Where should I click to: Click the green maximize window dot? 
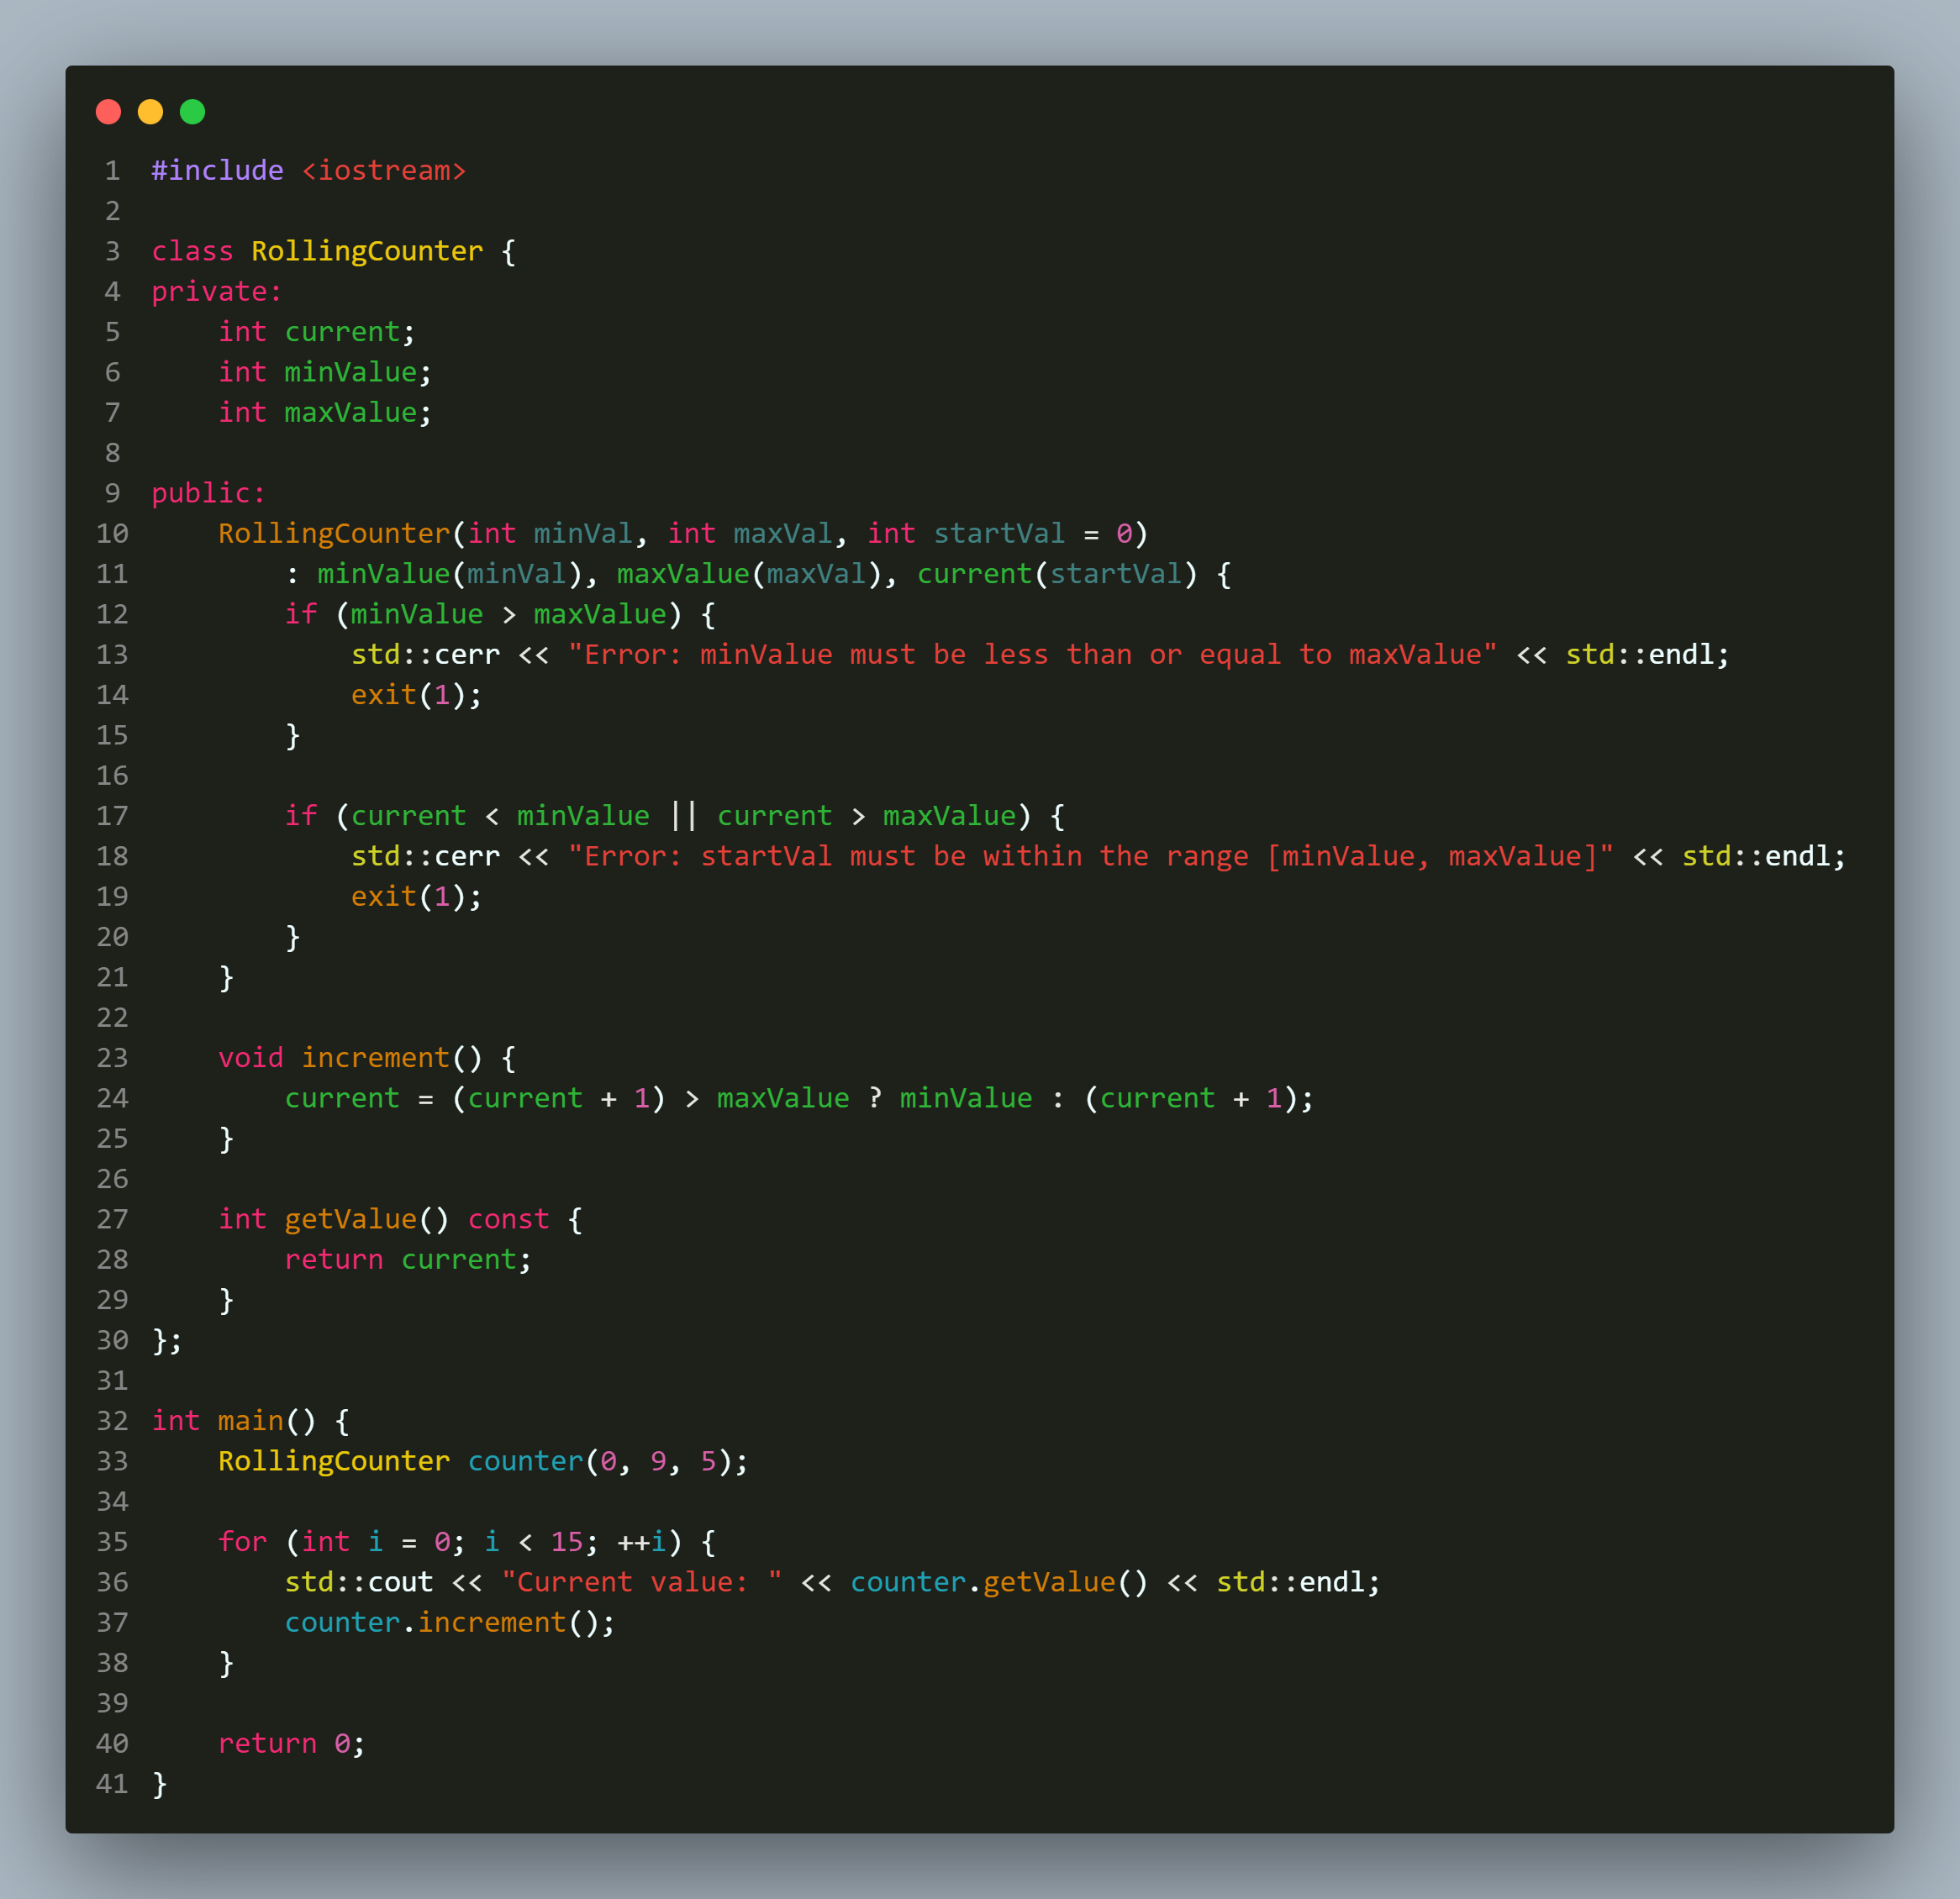coord(192,112)
